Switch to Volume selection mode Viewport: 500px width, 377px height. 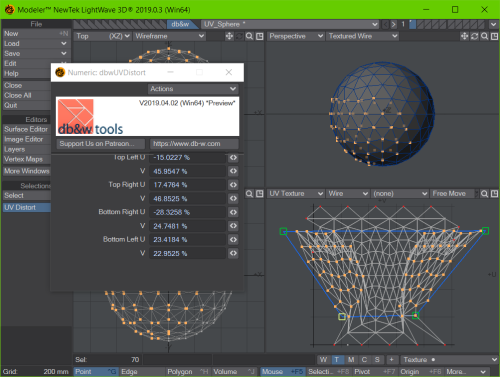[234, 371]
